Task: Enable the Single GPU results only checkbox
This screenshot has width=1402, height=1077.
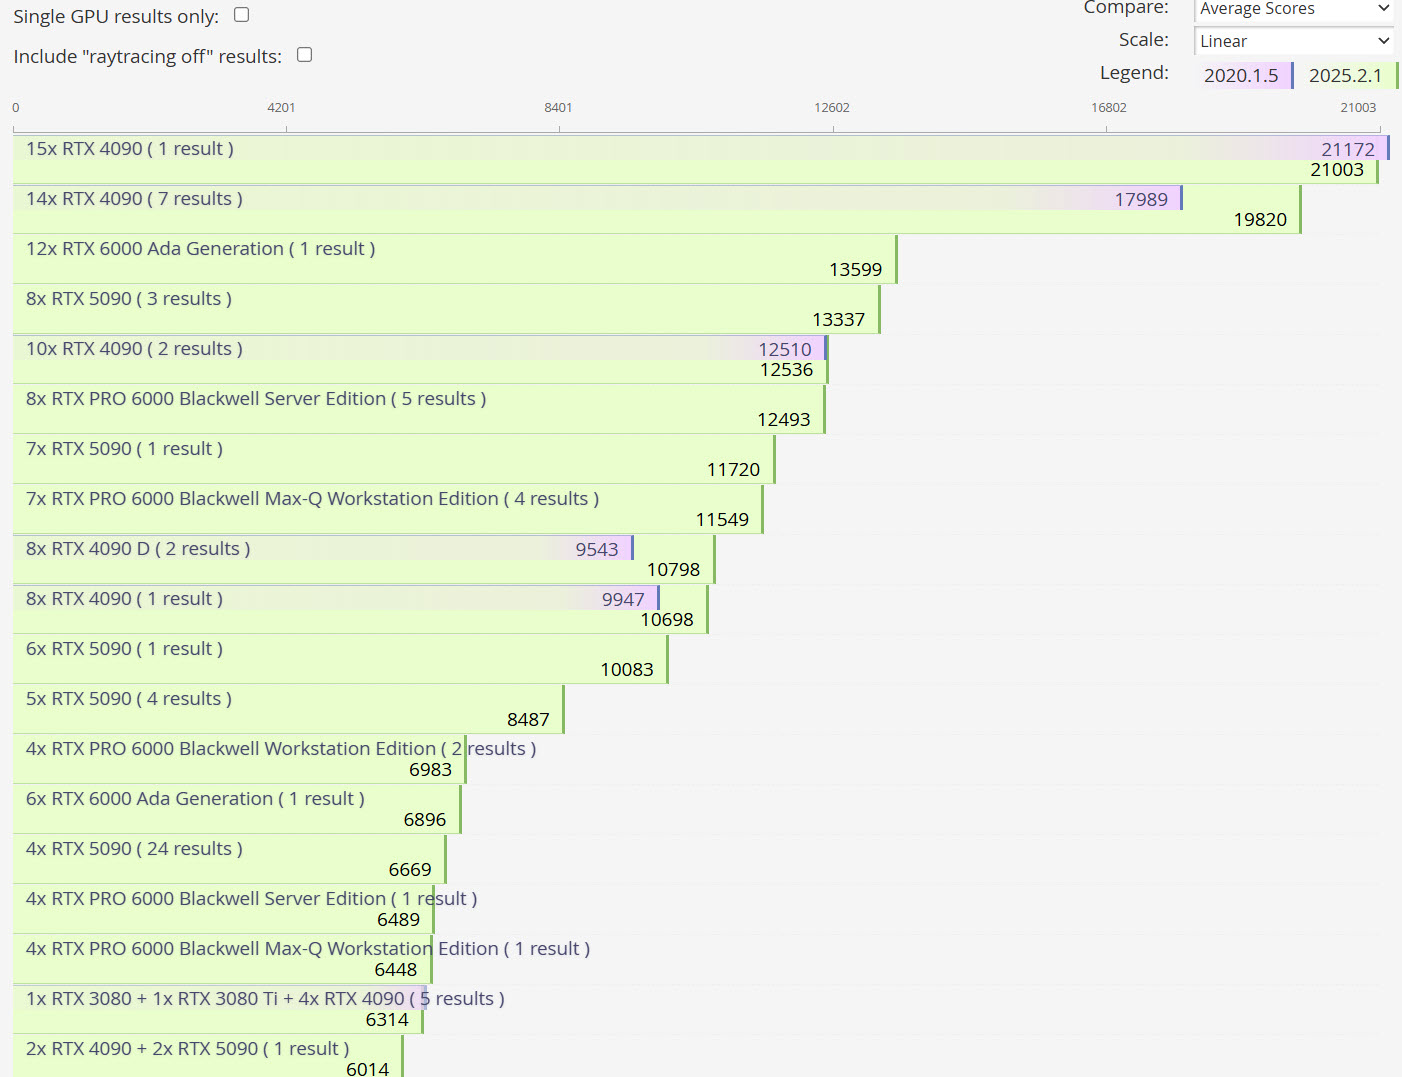Action: 241,15
